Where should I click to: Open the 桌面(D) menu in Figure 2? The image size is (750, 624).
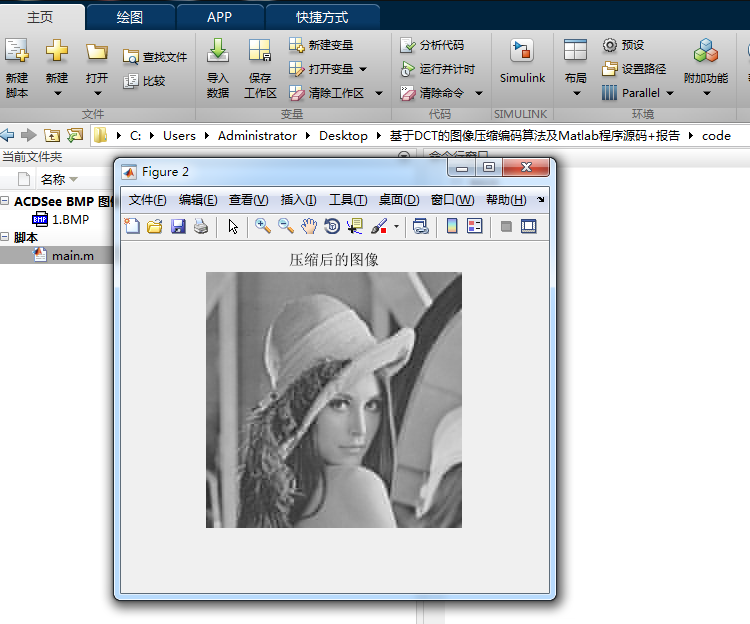click(399, 199)
